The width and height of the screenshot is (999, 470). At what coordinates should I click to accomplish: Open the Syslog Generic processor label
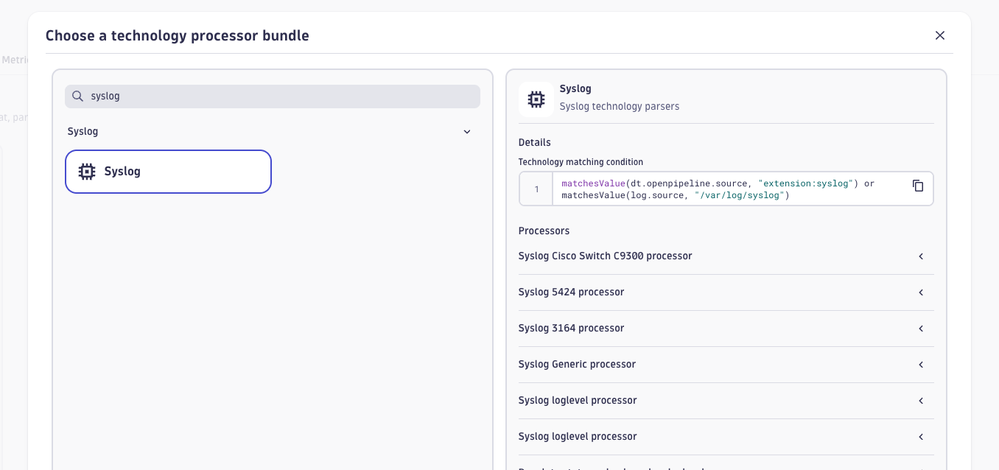(x=577, y=364)
